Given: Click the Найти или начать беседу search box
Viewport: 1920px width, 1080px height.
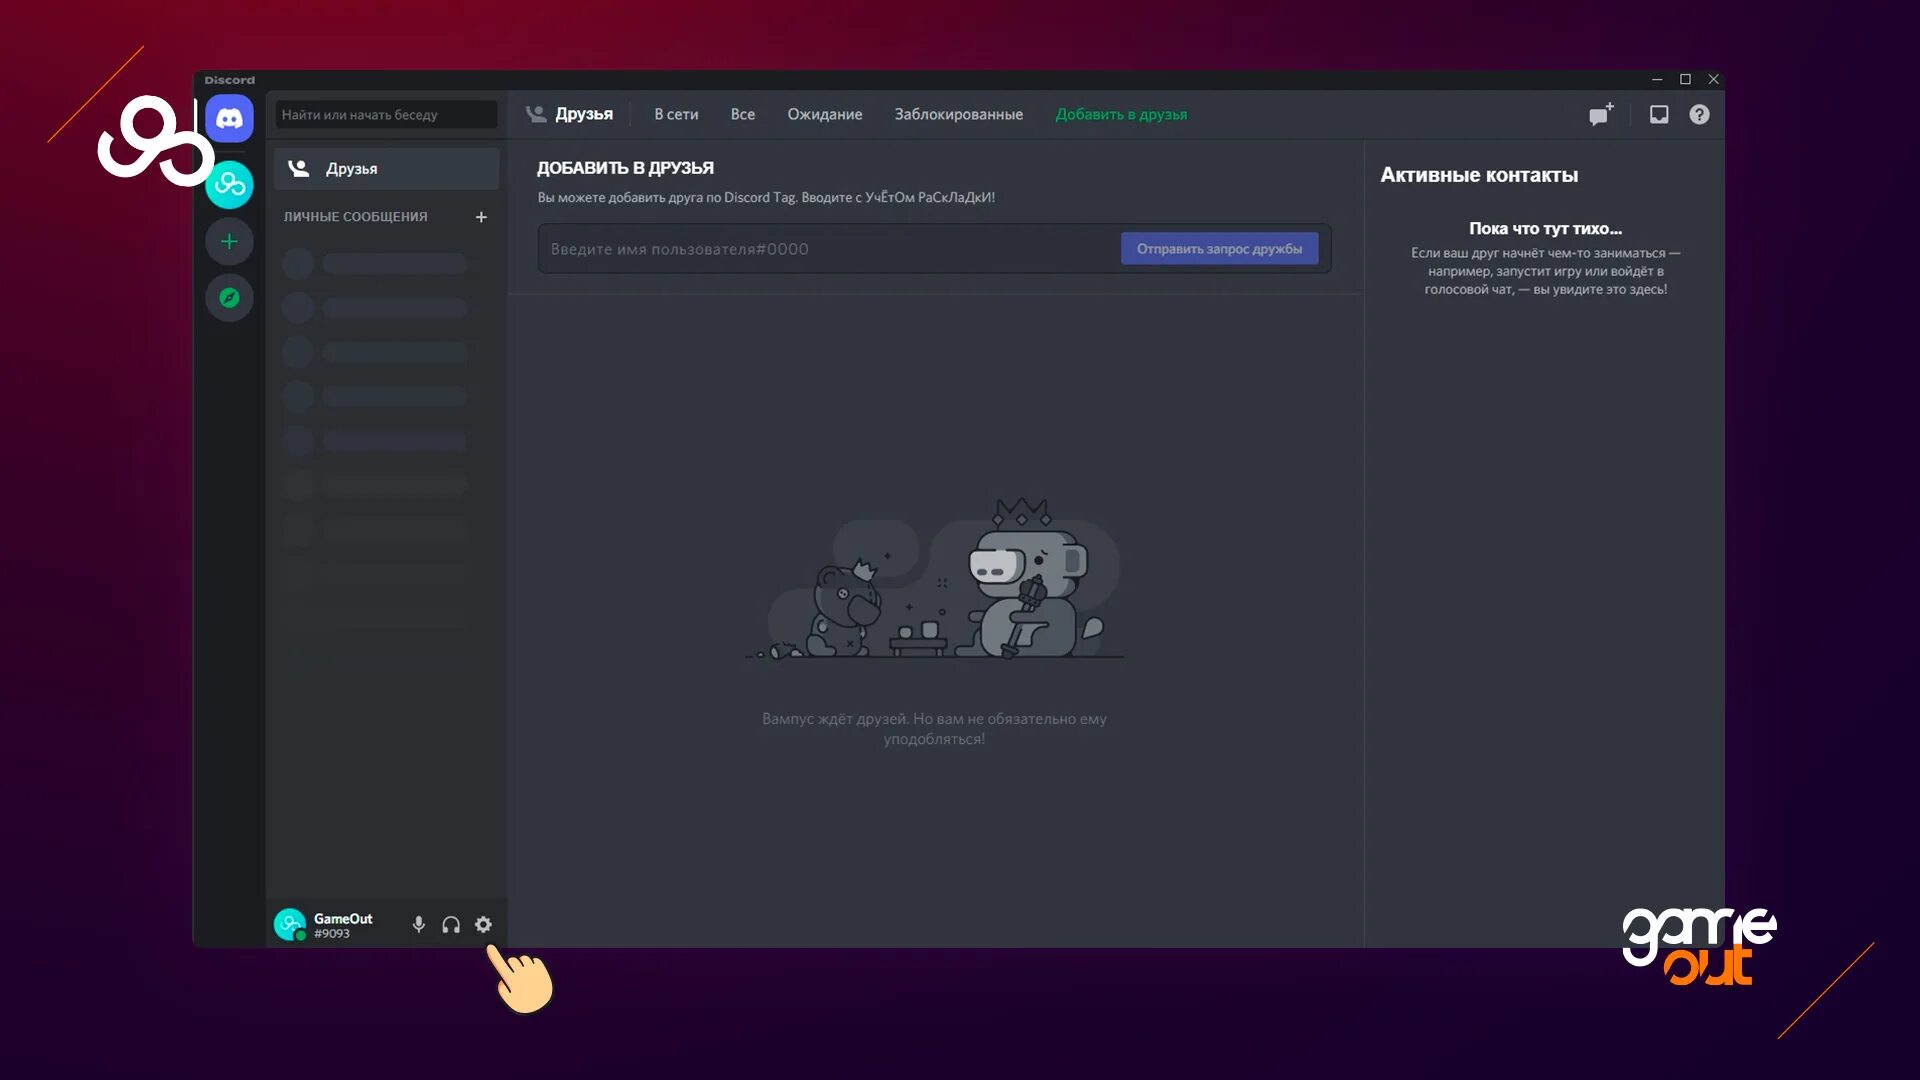Looking at the screenshot, I should coord(386,114).
